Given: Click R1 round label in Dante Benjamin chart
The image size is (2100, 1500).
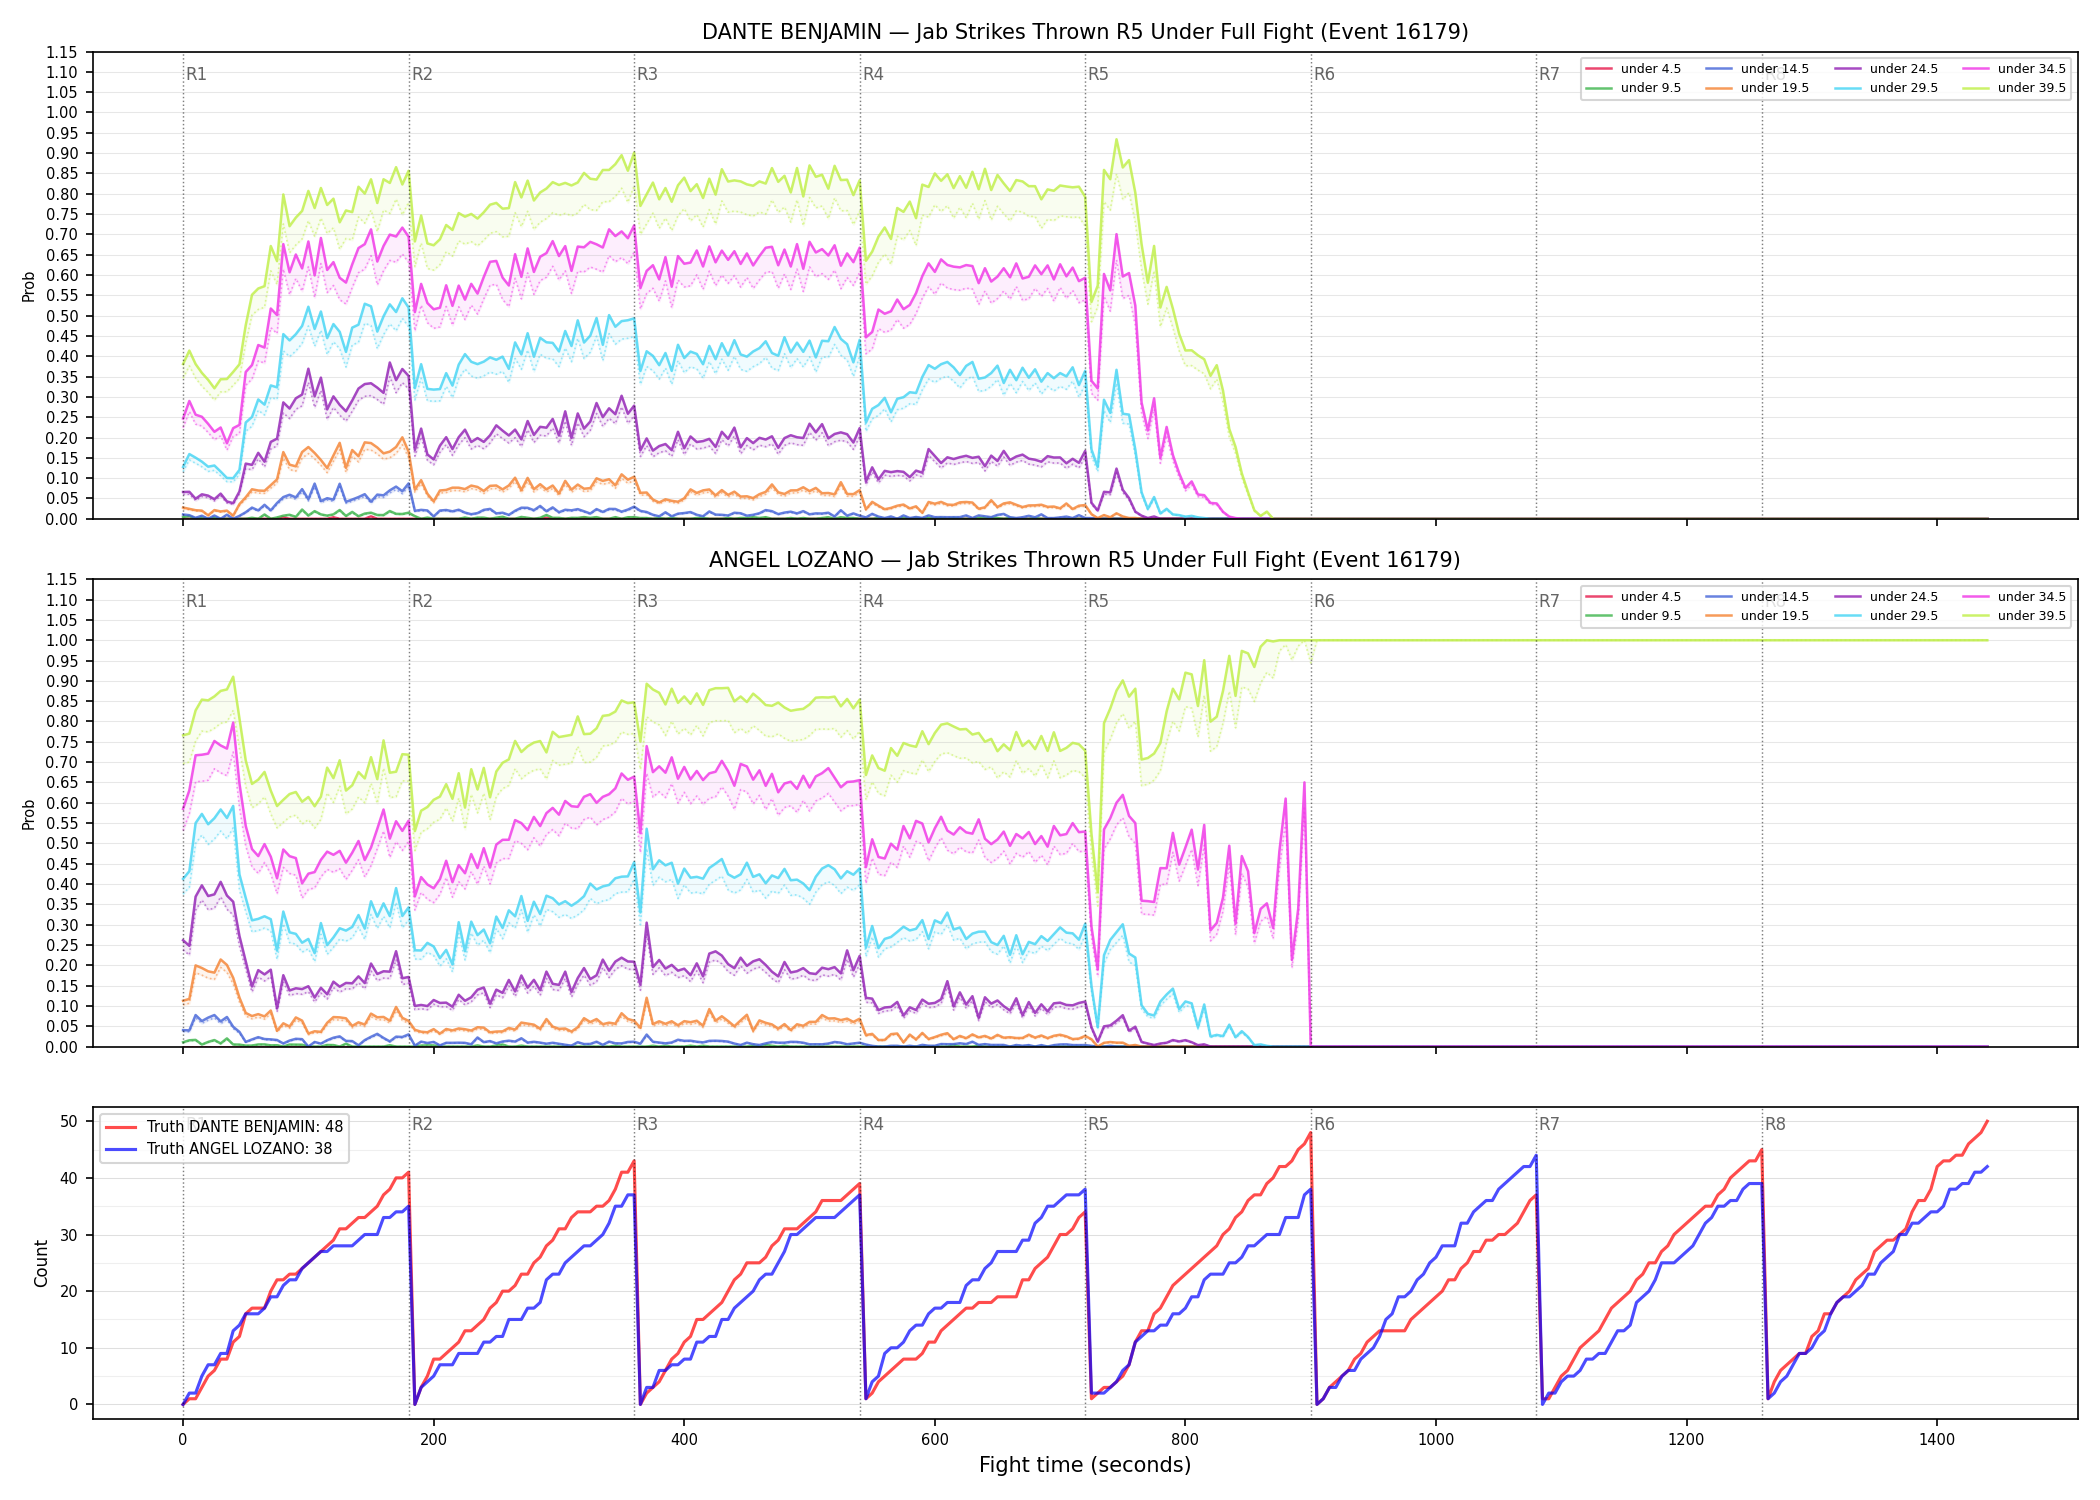Looking at the screenshot, I should click(x=196, y=74).
